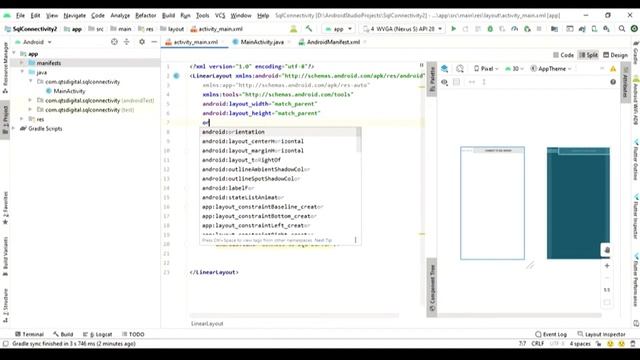Screen dimensions: 640x360
Task: Open the Pixel device preview dropdown
Action: tap(486, 69)
